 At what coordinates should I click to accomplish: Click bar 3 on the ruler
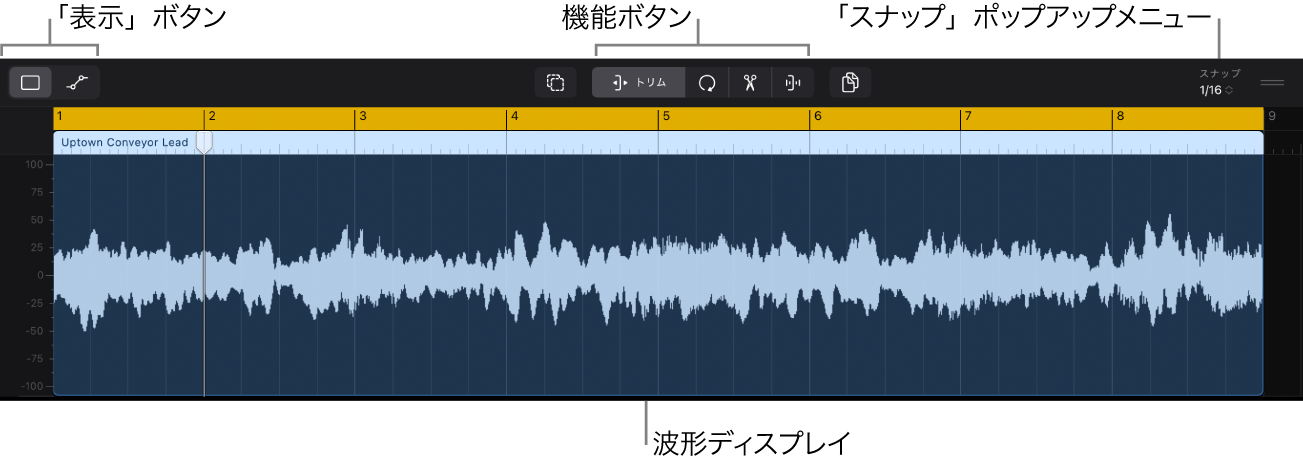coord(363,117)
